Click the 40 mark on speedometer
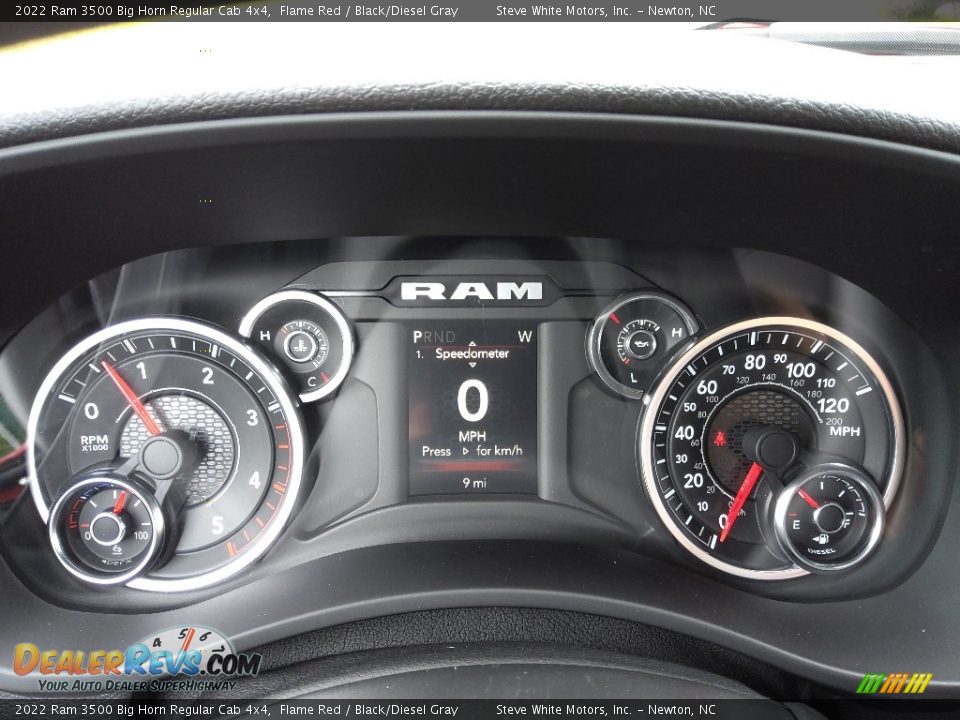The width and height of the screenshot is (960, 720). pyautogui.click(x=684, y=433)
